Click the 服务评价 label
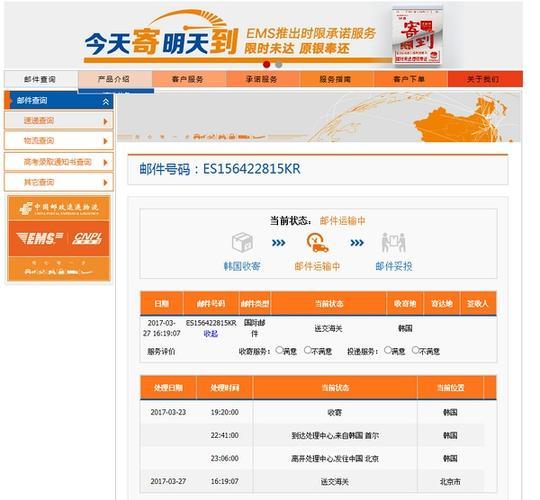This screenshot has height=500, width=540. pos(161,352)
